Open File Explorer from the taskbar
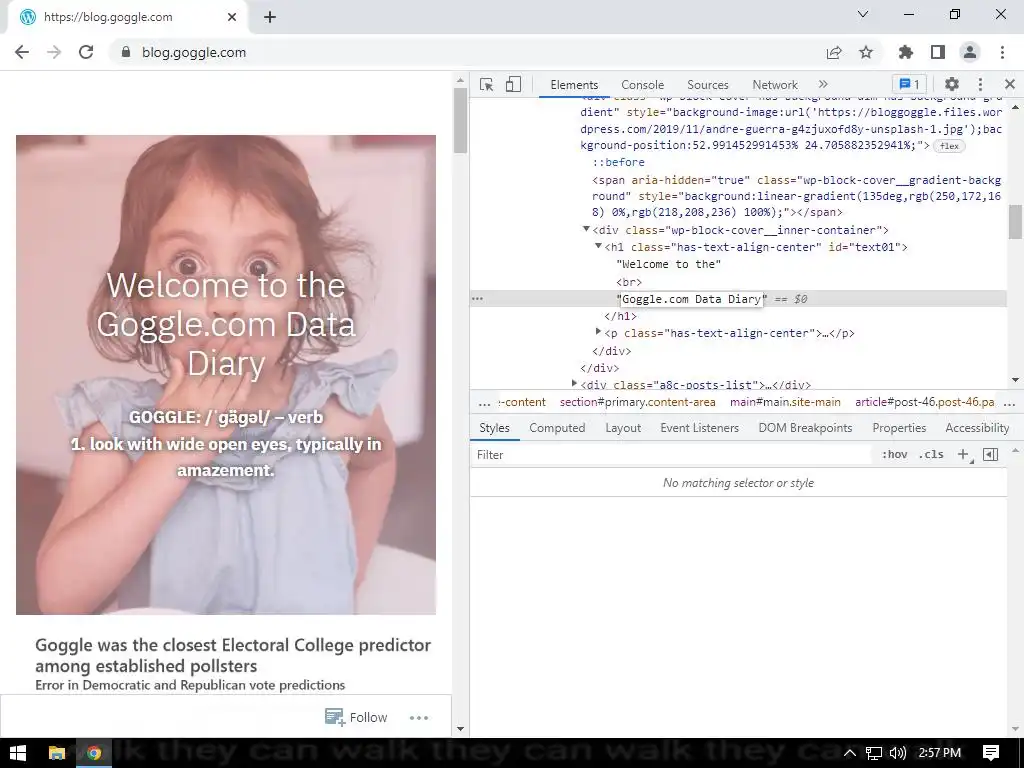 click(57, 753)
